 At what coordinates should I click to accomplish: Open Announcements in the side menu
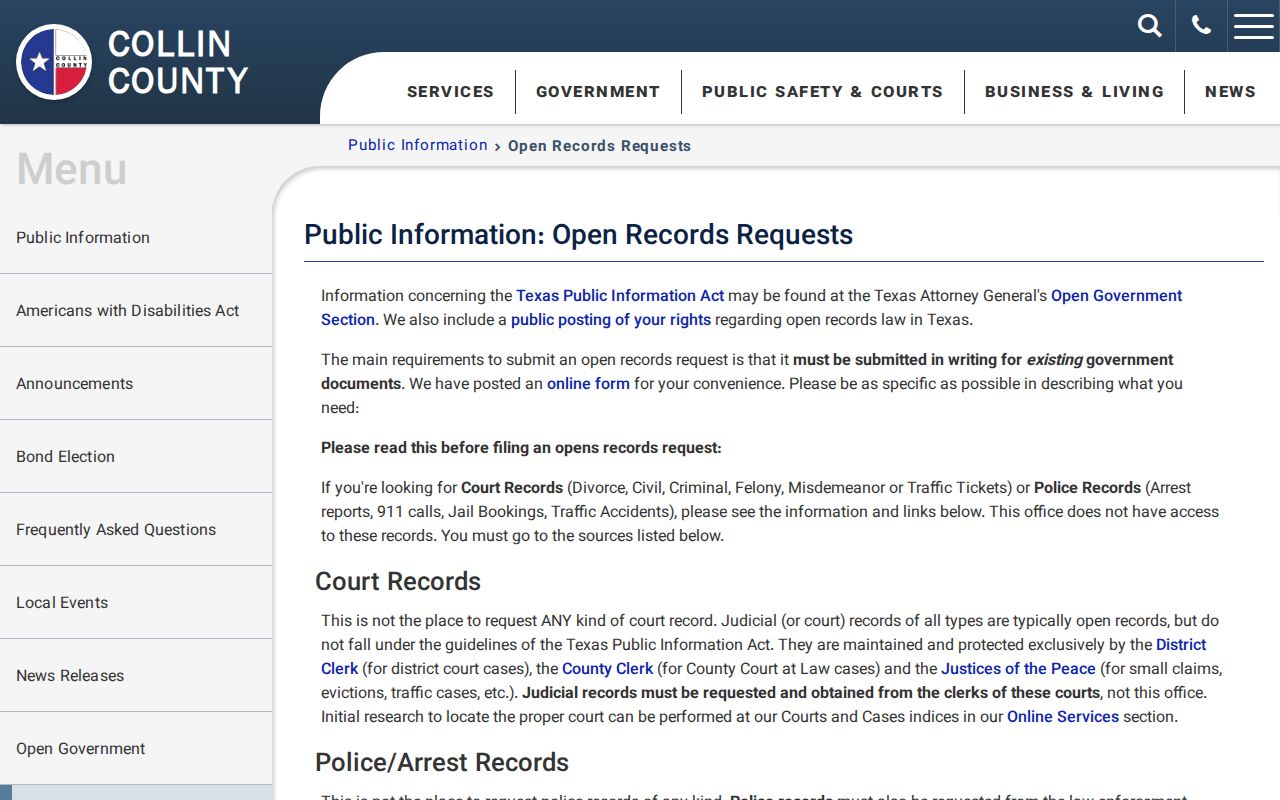(x=136, y=384)
